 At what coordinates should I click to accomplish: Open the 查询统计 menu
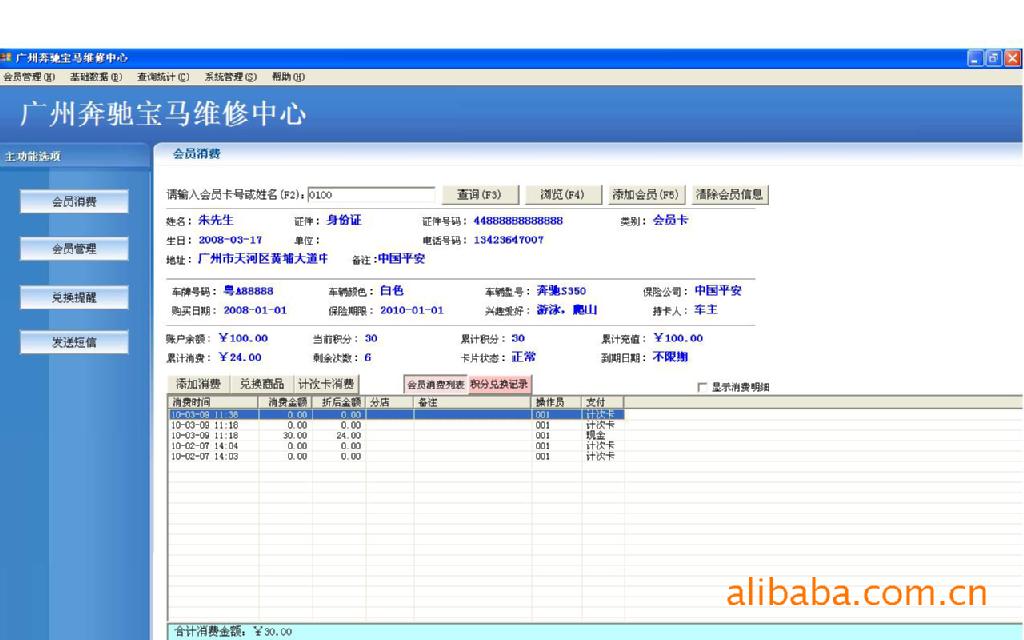pos(163,77)
